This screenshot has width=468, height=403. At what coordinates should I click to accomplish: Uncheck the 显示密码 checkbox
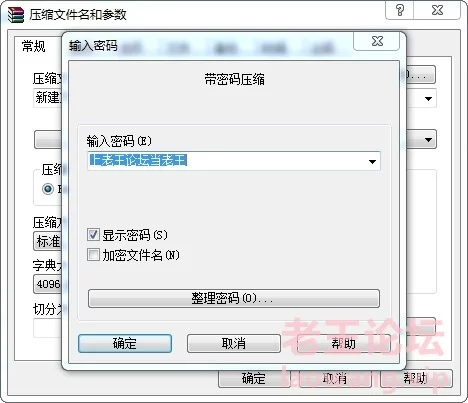coord(93,235)
